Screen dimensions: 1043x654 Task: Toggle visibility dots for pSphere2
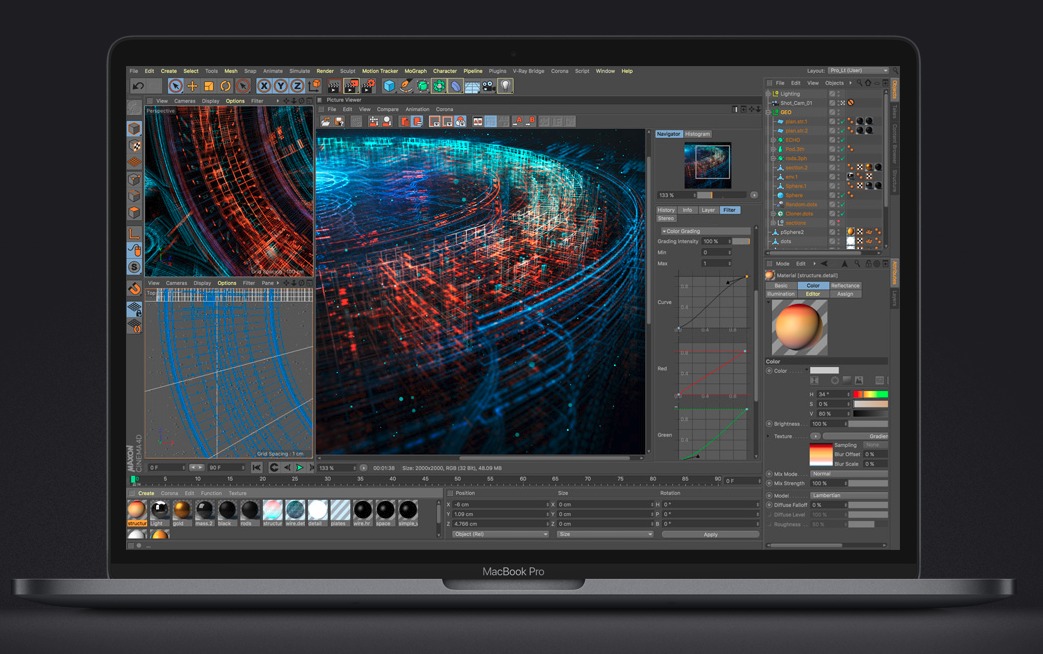click(840, 232)
